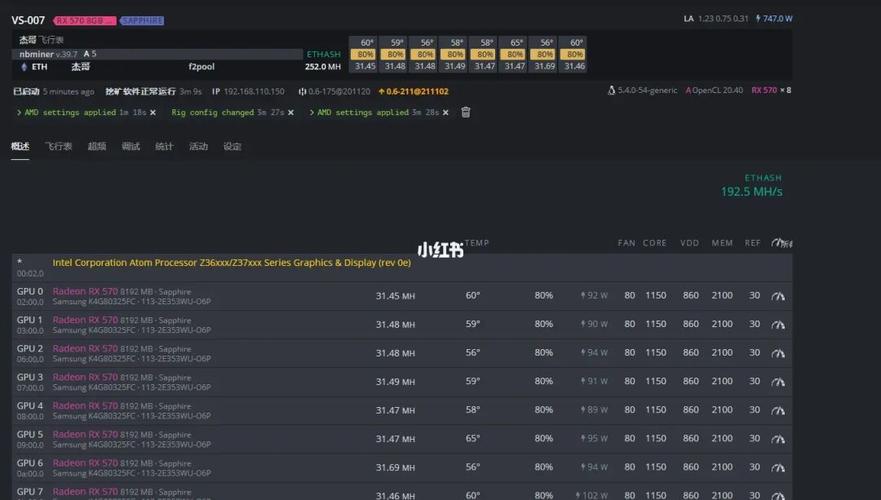
Task: Open overclock gauge for GPU 5
Action: tap(778, 438)
